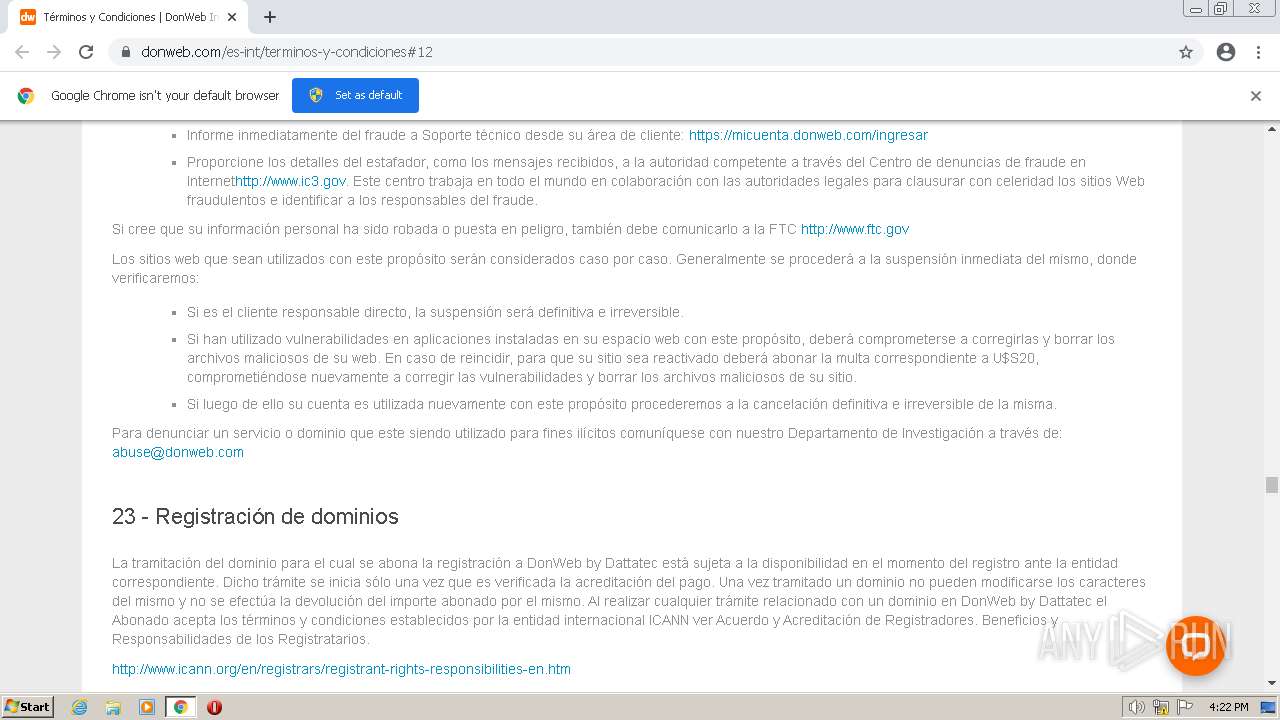This screenshot has width=1280, height=720.
Task: Click the network tray icon
Action: point(1161,707)
